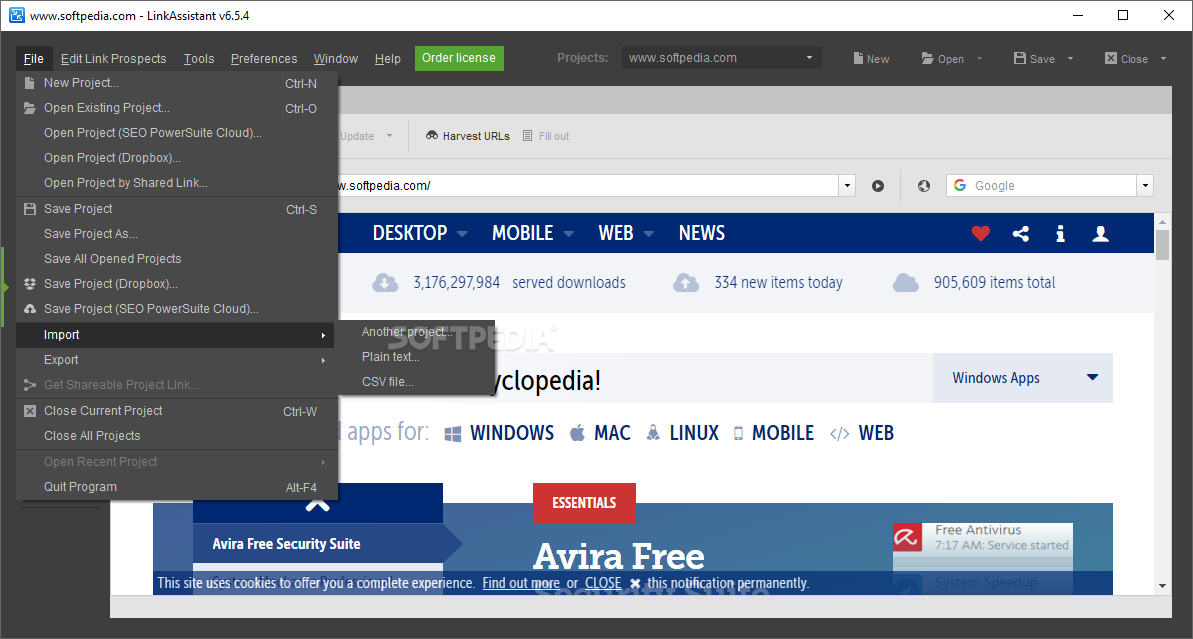This screenshot has width=1193, height=639.
Task: Select Save Project As... menu entry
Action: 177,234
